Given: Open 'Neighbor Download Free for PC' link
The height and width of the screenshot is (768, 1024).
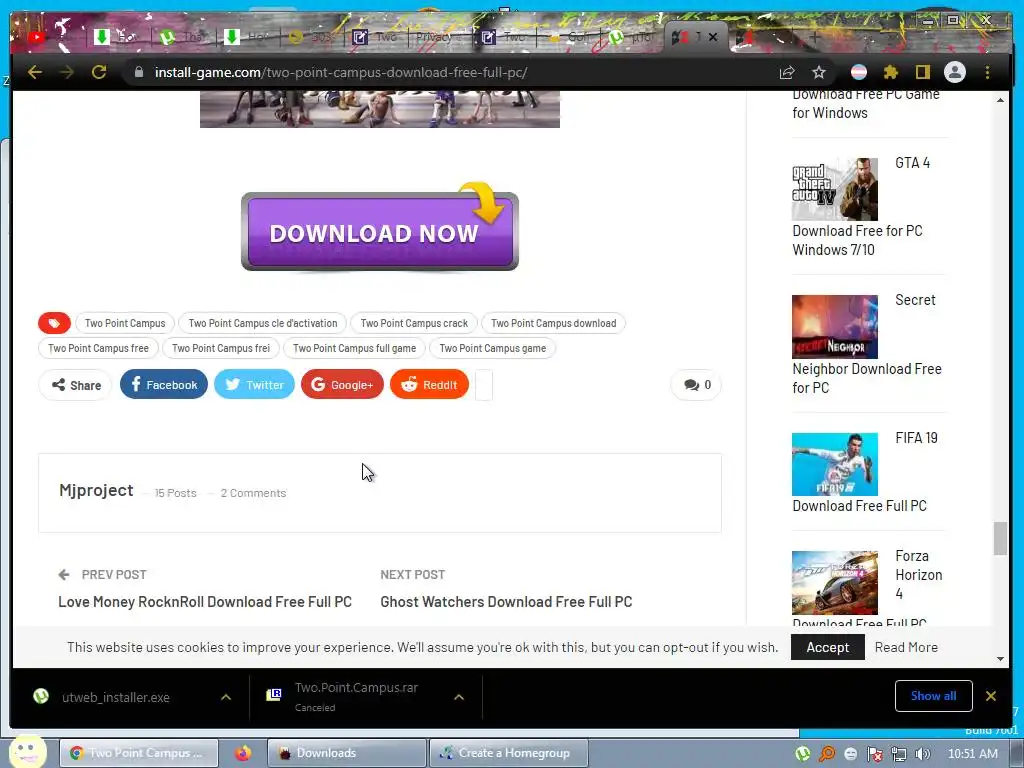Looking at the screenshot, I should coord(867,378).
